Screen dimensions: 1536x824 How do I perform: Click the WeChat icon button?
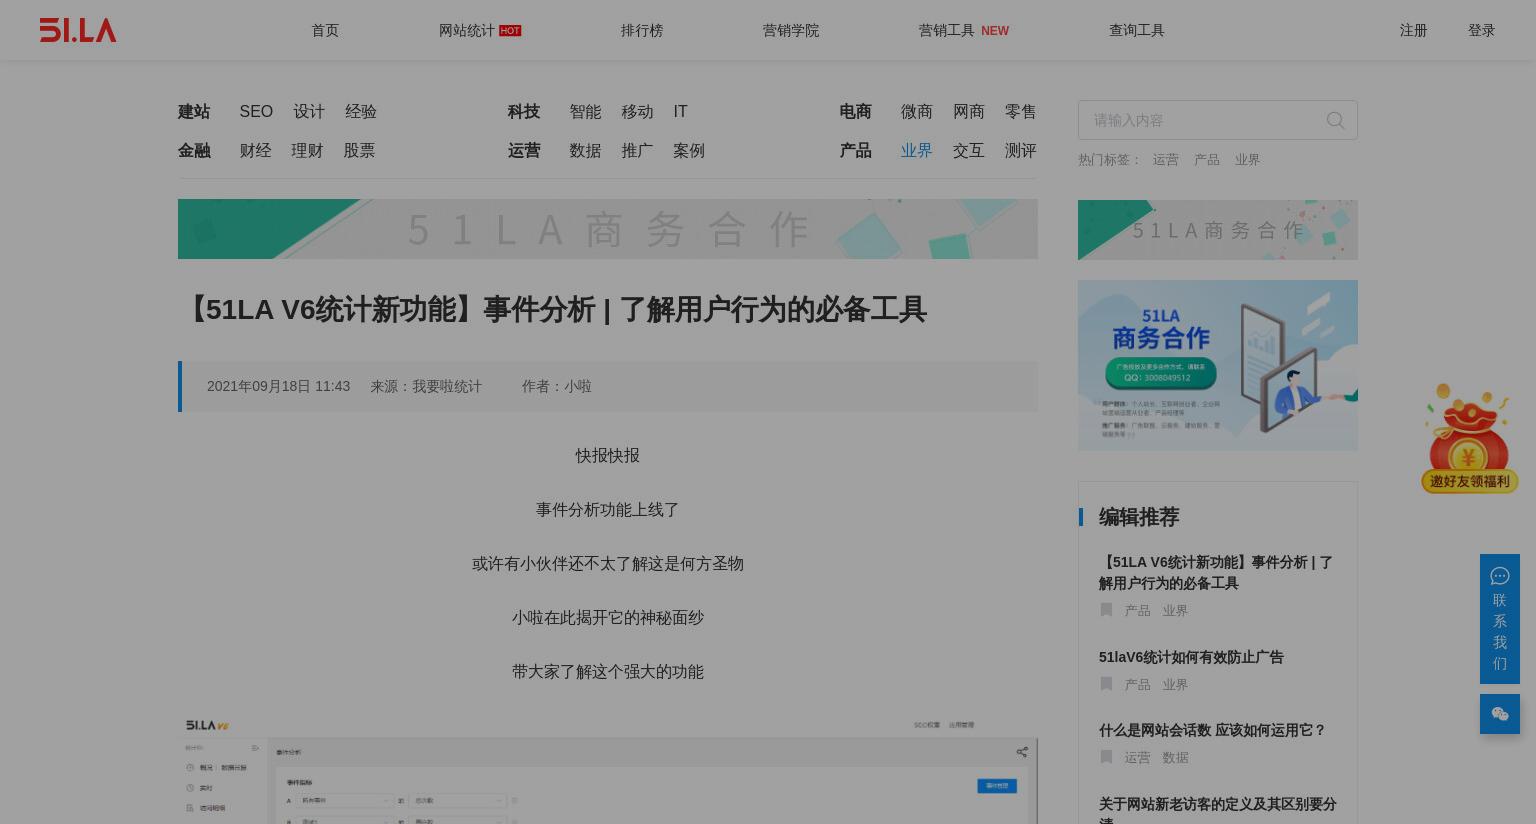[x=1500, y=714]
